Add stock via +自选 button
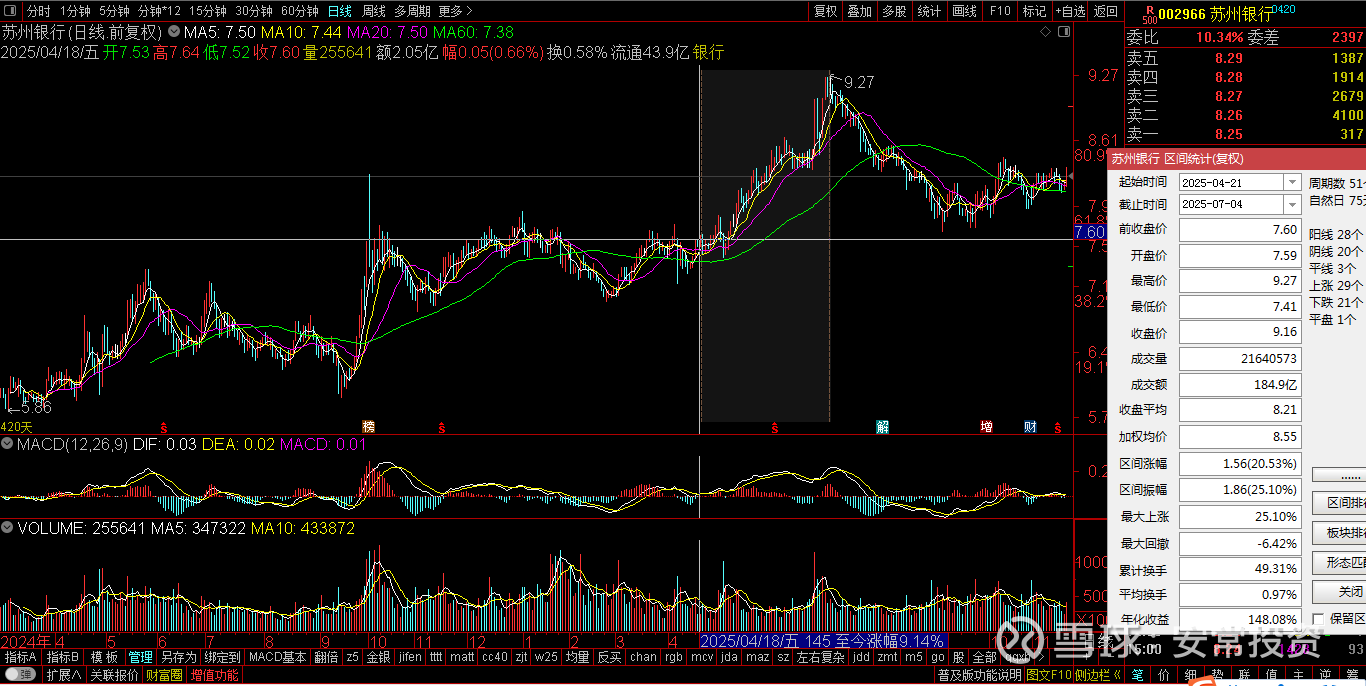 point(1069,11)
